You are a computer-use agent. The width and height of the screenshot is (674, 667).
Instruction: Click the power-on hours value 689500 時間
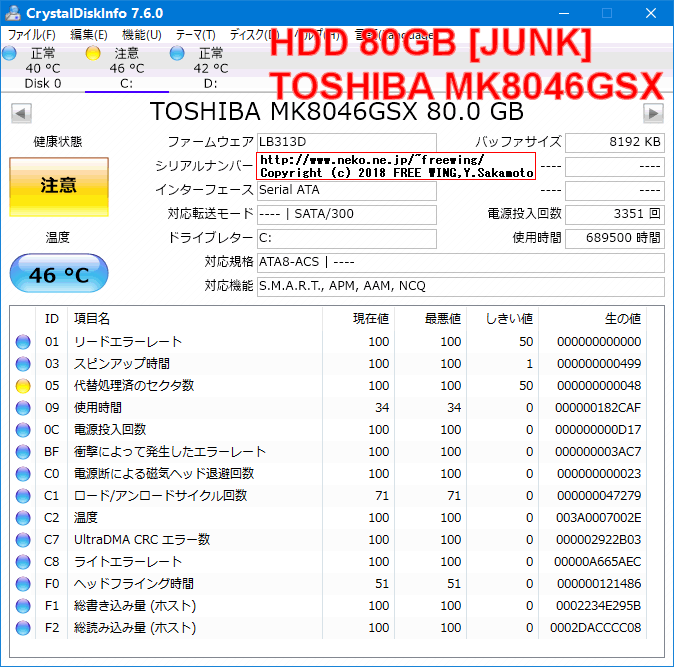615,239
